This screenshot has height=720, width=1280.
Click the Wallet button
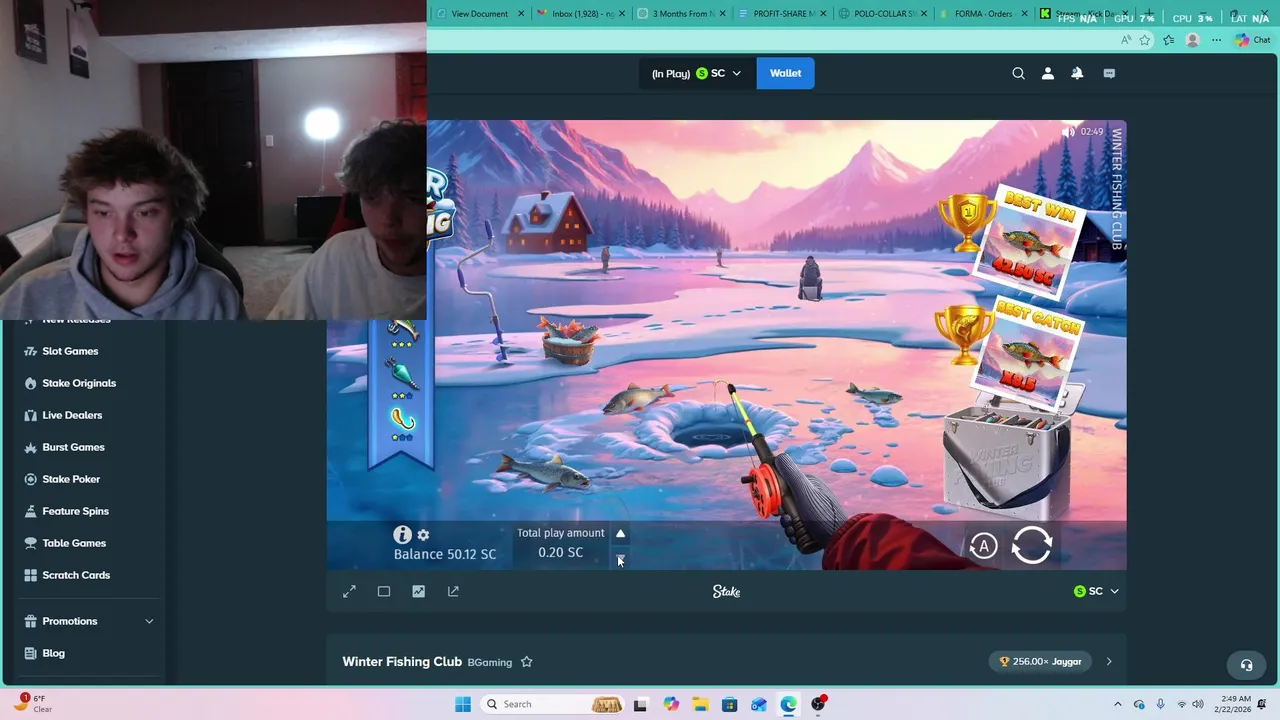tap(785, 73)
